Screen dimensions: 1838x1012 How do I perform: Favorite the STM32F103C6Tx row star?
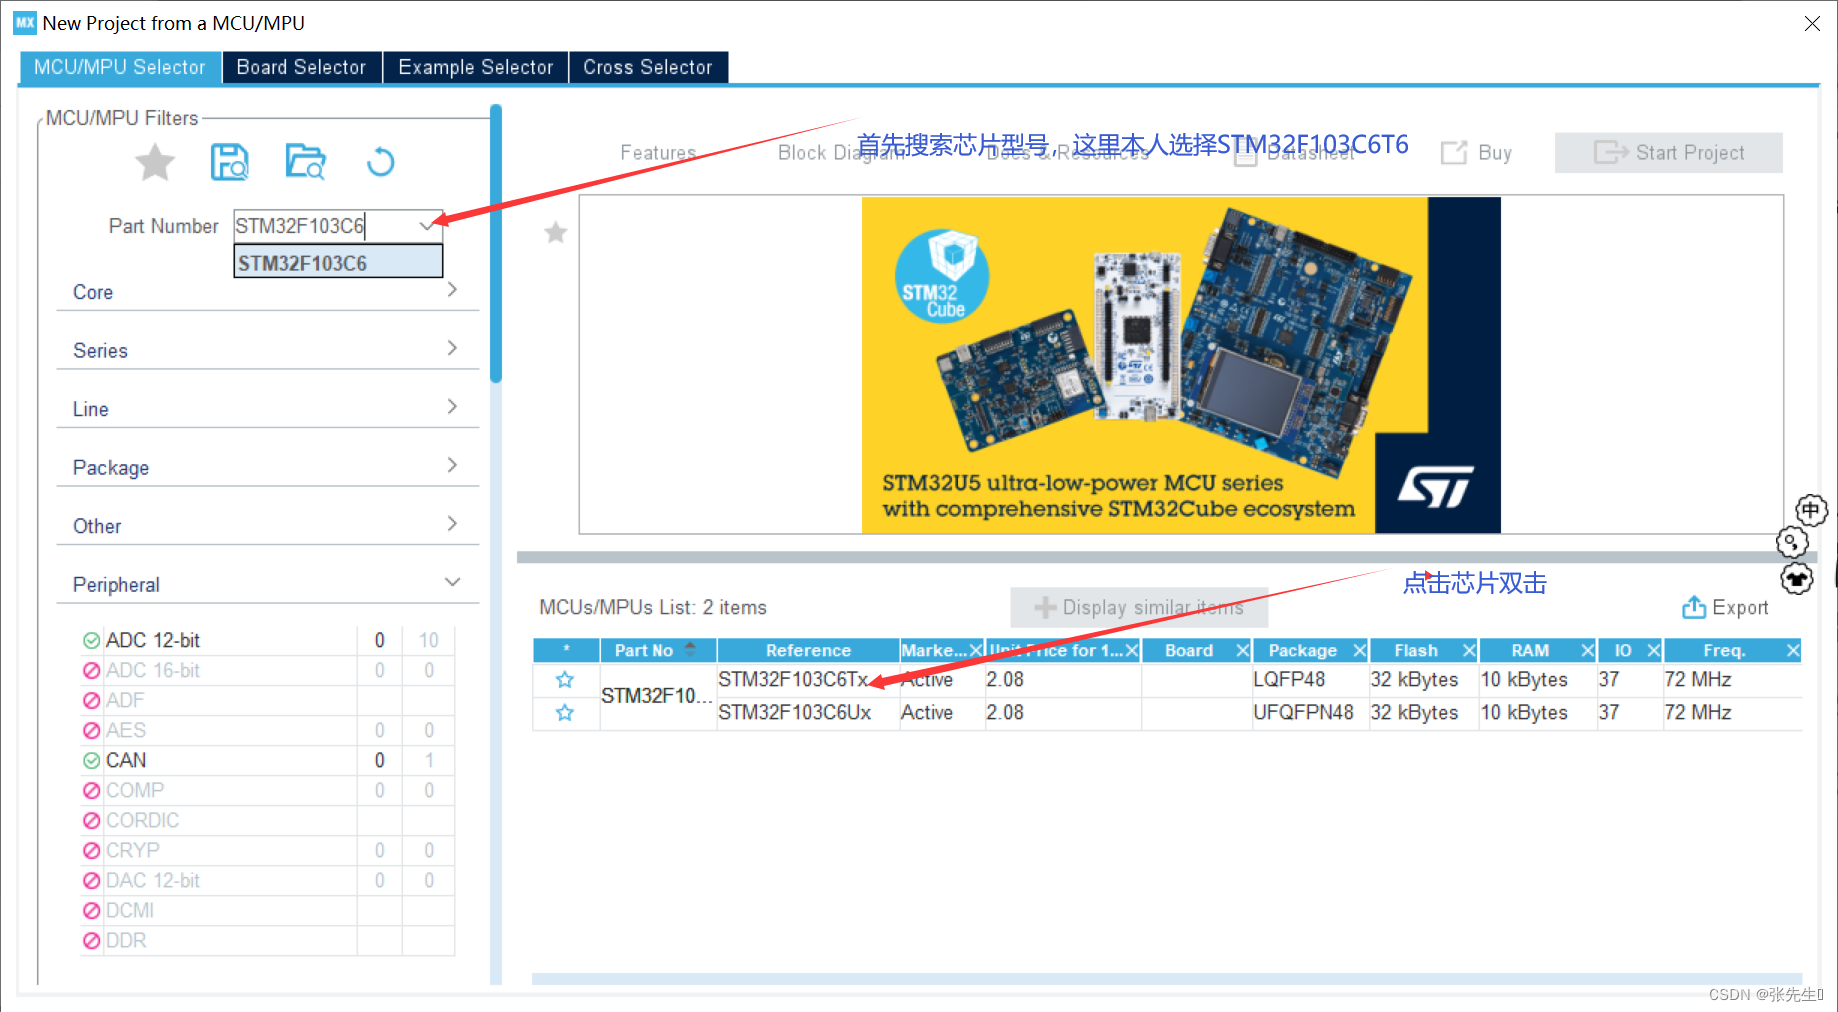(x=565, y=680)
